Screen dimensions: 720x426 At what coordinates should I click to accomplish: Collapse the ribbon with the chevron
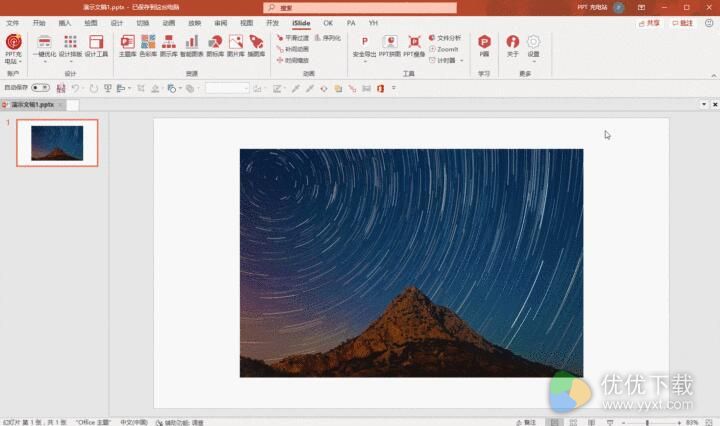coord(714,75)
